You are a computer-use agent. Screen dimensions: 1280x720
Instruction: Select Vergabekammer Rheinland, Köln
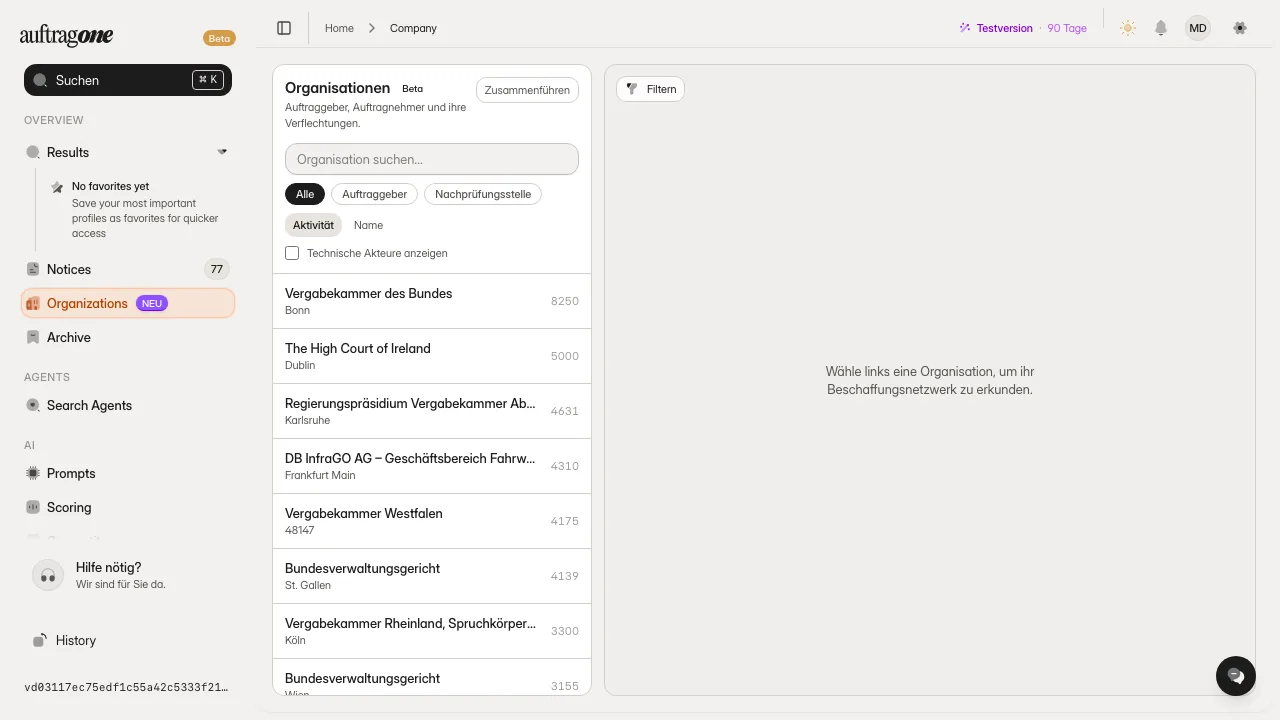click(x=432, y=631)
